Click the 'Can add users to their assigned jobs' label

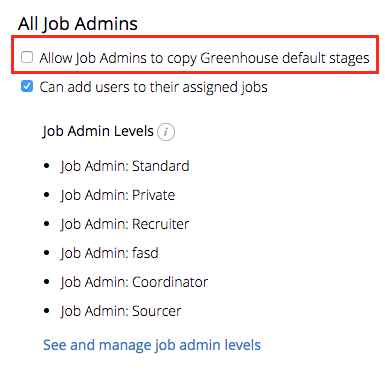click(153, 87)
